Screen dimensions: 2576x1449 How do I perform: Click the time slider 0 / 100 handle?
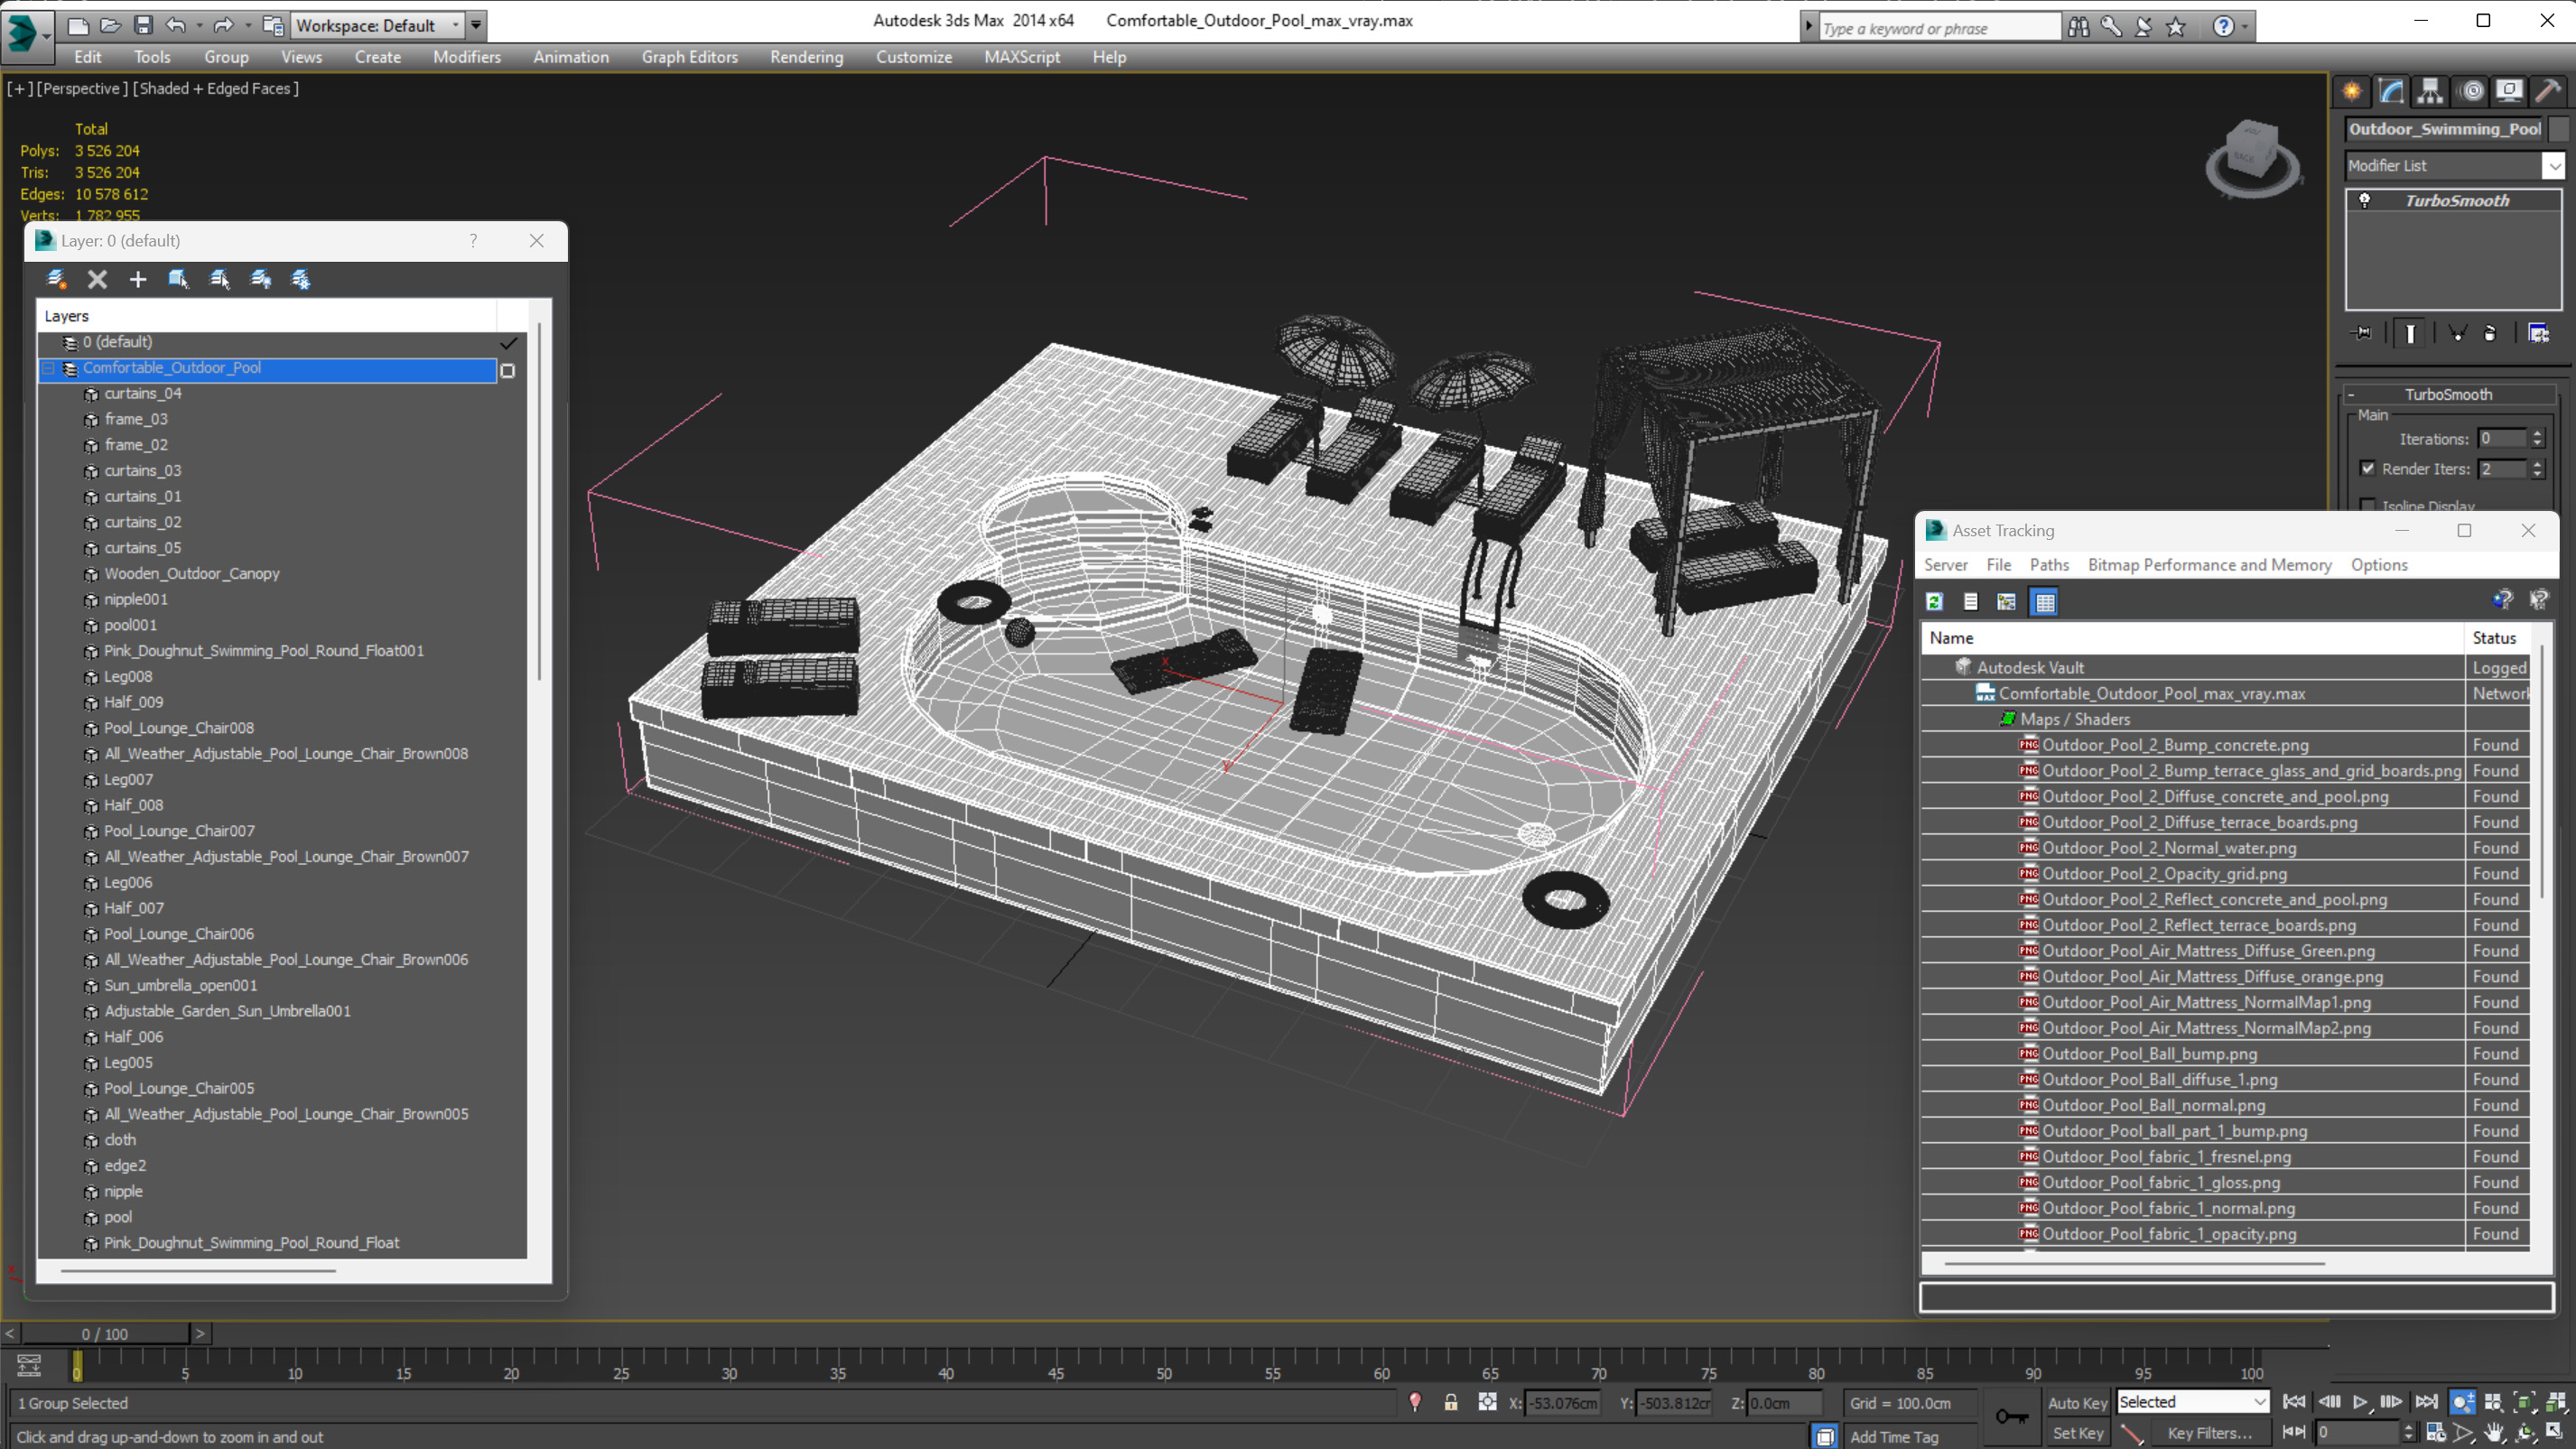coord(105,1334)
